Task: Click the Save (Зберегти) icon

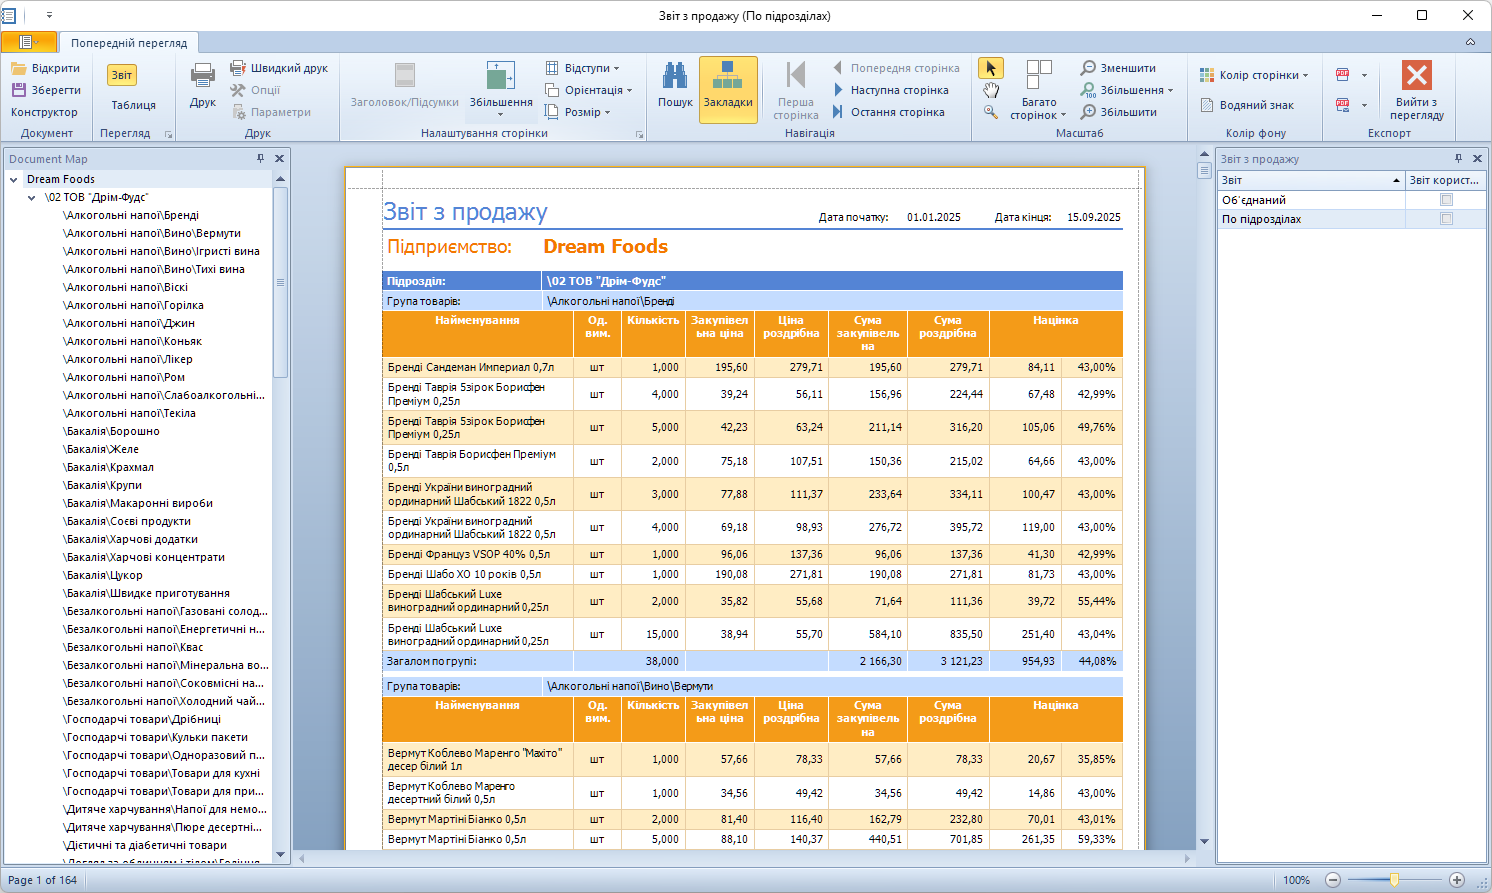Action: click(19, 90)
